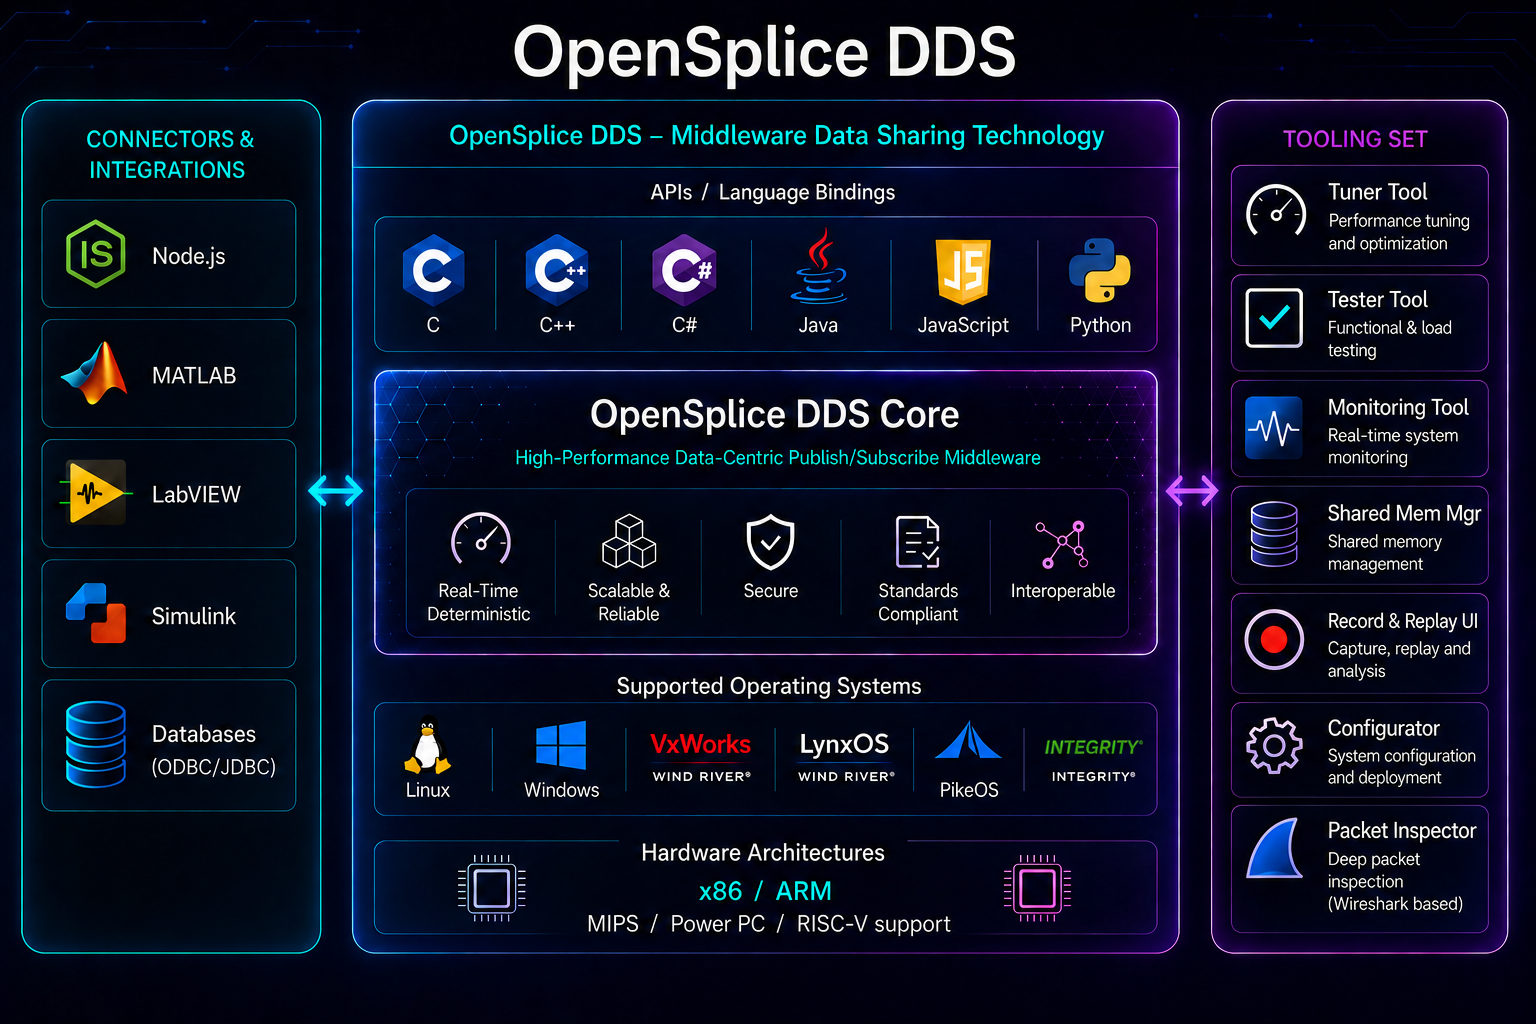Click the Tuner Tool title
1536x1024 pixels.
(x=1377, y=191)
